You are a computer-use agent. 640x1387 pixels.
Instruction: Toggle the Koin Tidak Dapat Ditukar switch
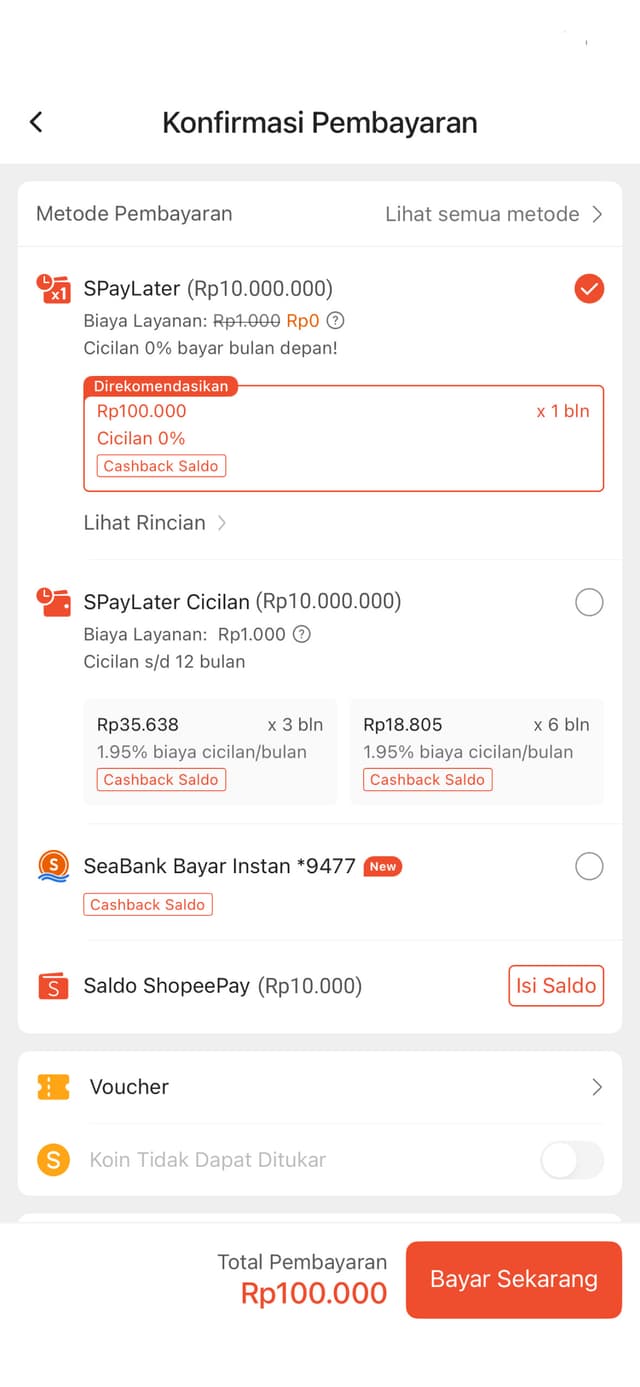571,1160
